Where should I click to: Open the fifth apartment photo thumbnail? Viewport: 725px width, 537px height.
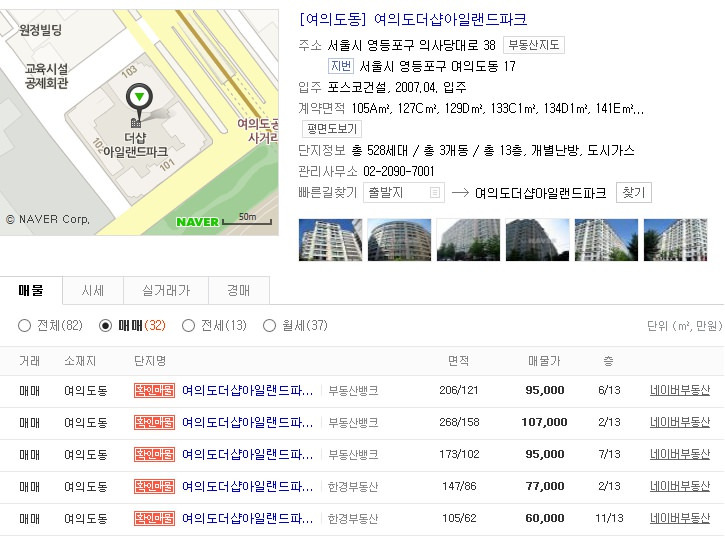(x=606, y=240)
